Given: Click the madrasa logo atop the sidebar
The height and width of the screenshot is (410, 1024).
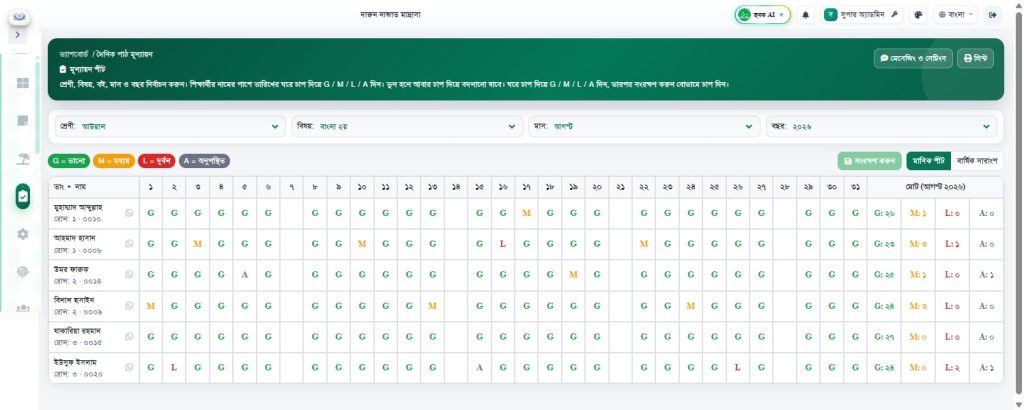Looking at the screenshot, I should [x=20, y=16].
